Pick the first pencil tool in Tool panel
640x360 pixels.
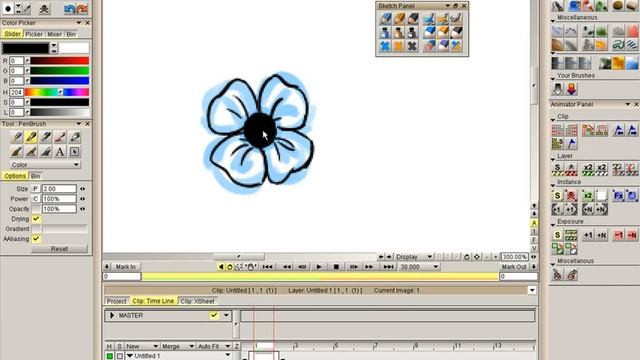17,138
